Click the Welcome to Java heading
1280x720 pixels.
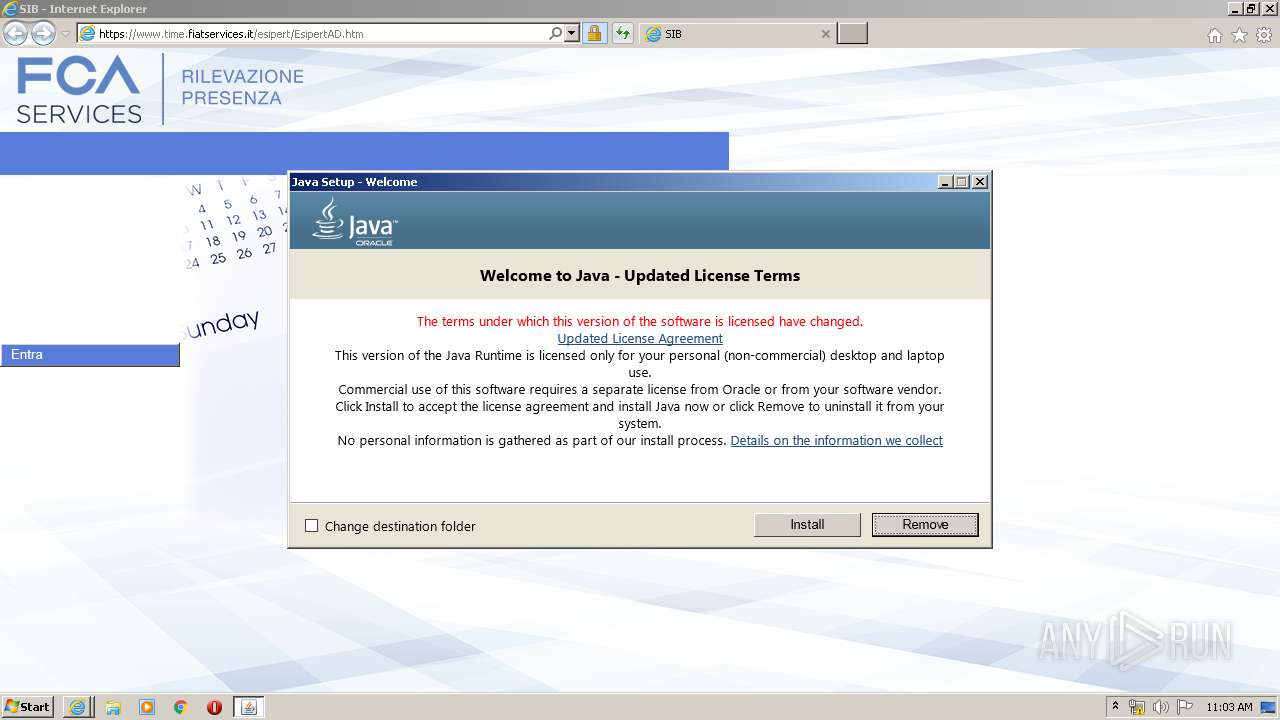point(640,276)
